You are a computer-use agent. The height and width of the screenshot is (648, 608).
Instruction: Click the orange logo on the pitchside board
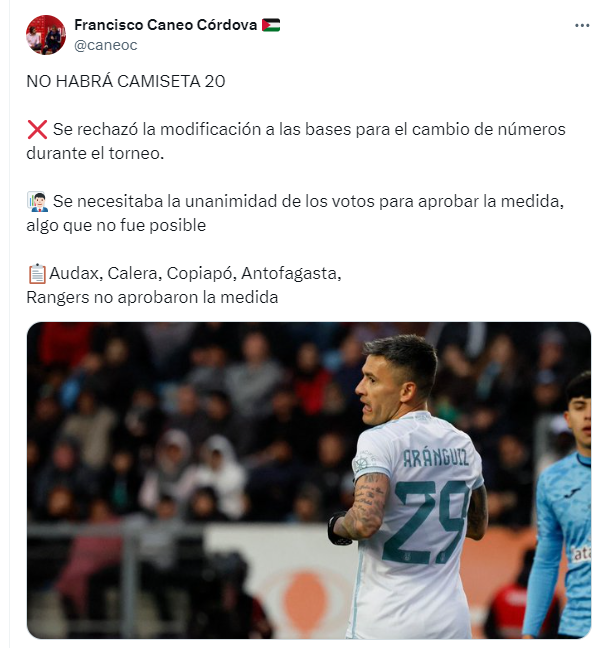[306, 599]
